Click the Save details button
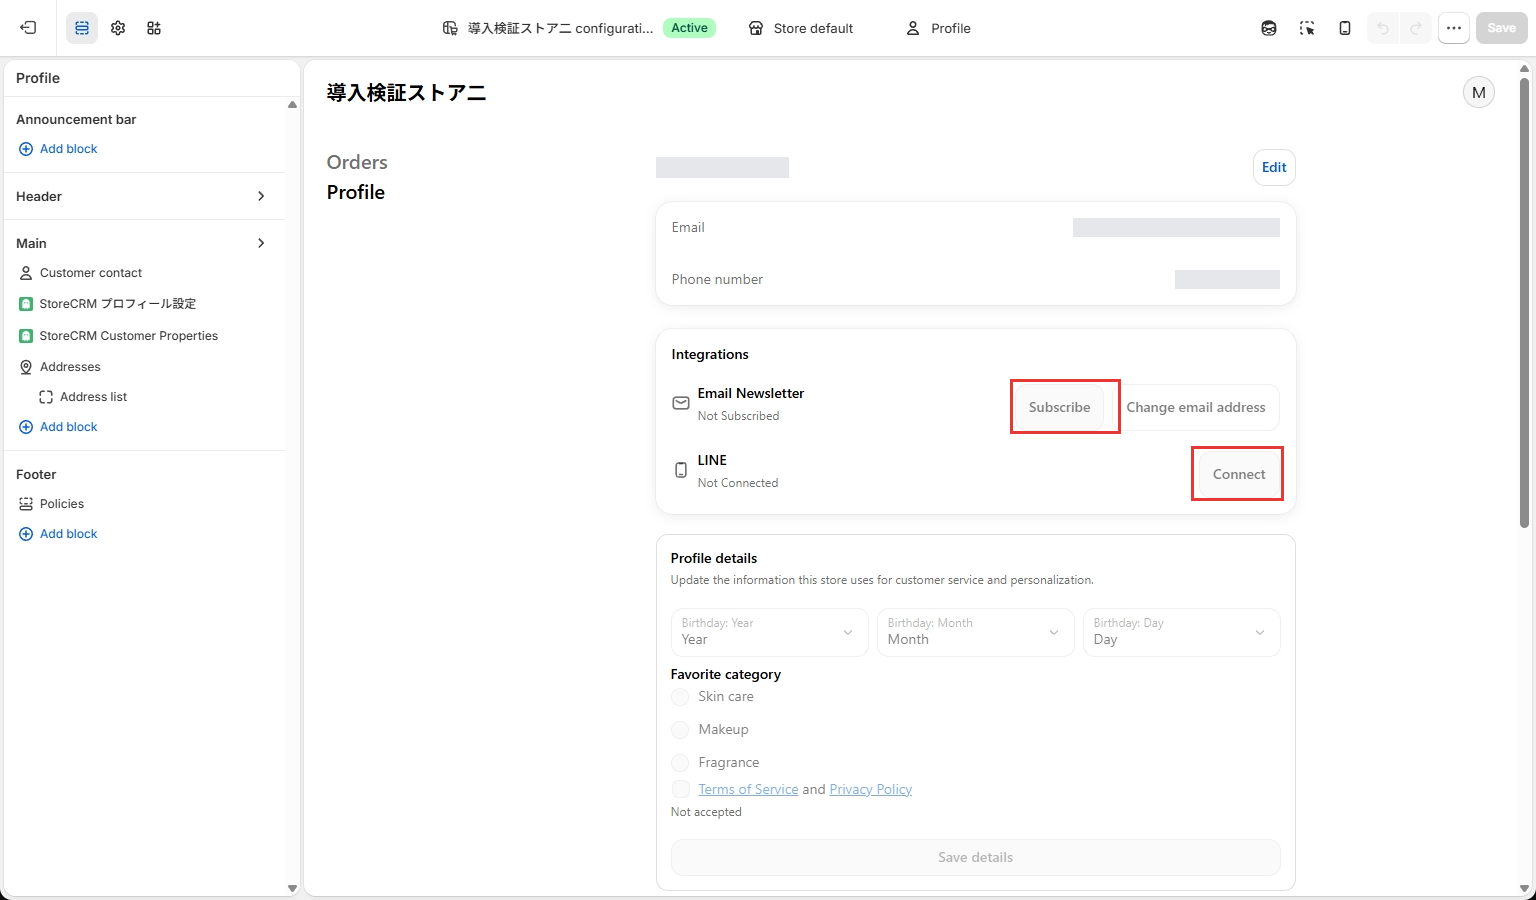The height and width of the screenshot is (900, 1536). tap(975, 857)
